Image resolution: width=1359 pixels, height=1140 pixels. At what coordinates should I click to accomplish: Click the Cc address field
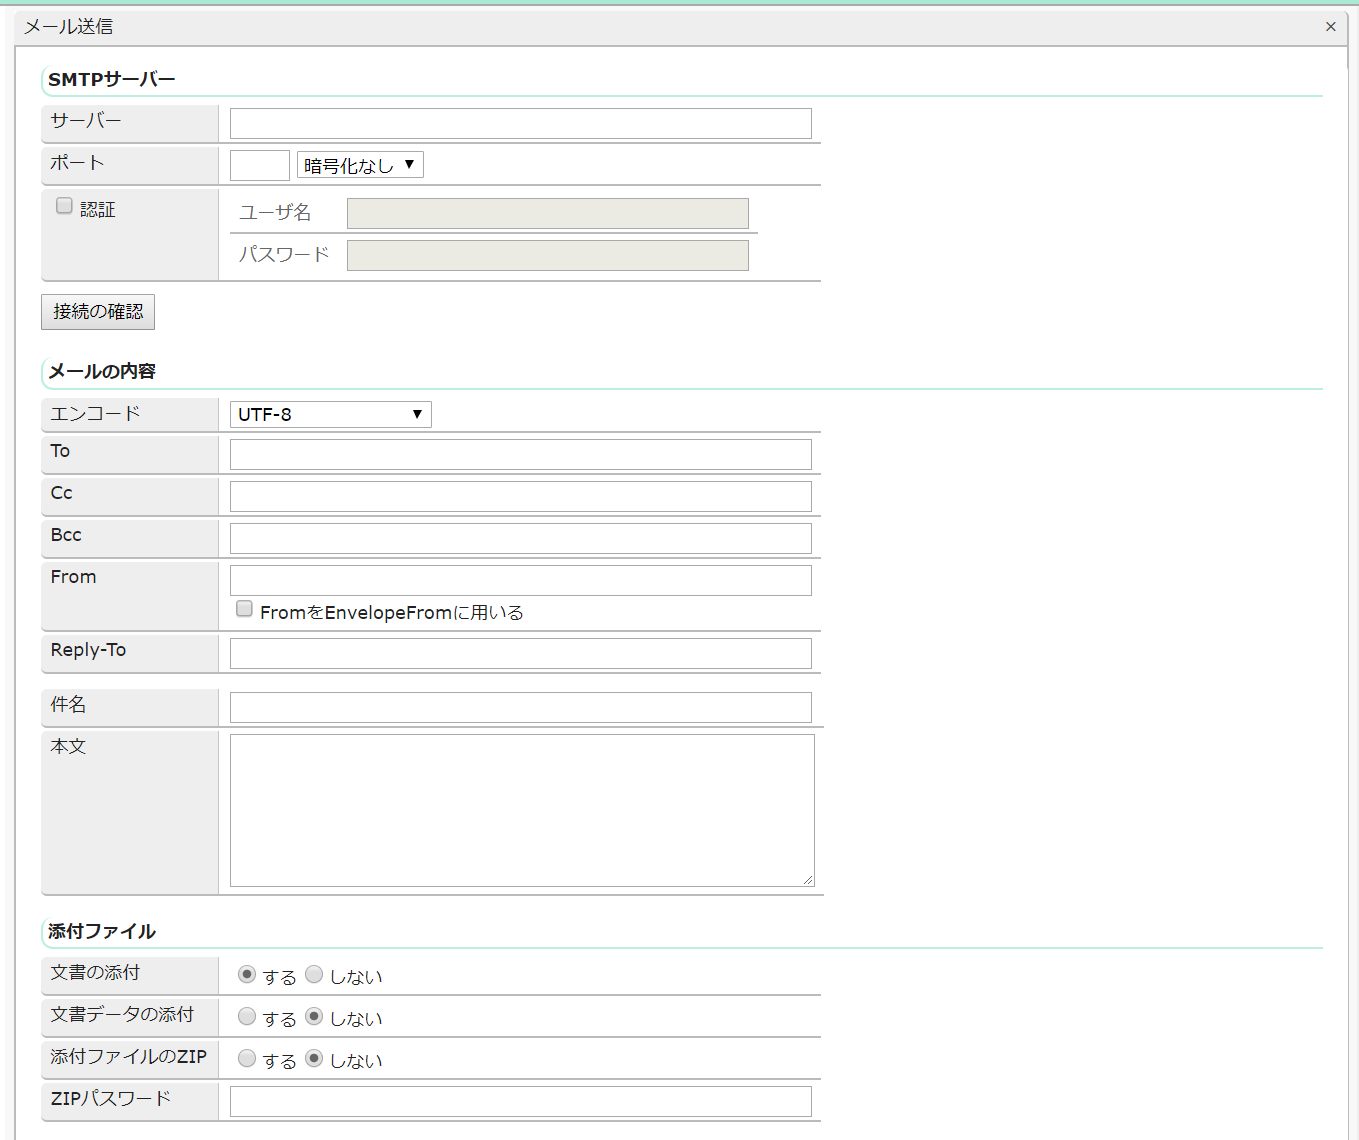point(520,496)
